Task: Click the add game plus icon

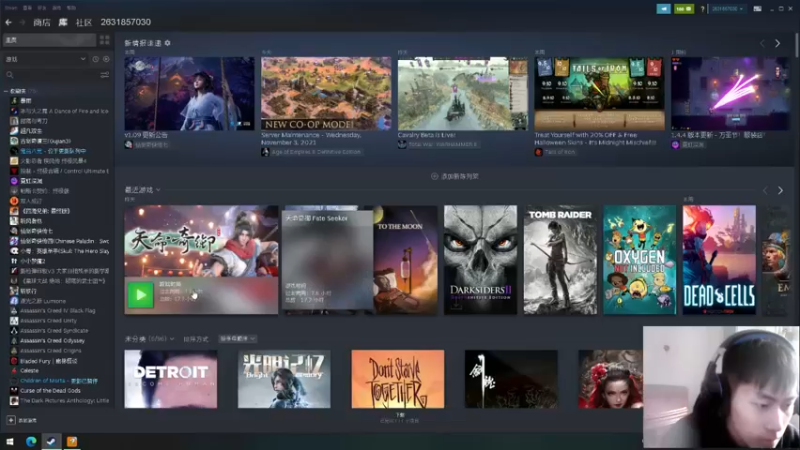Action: (x=11, y=420)
